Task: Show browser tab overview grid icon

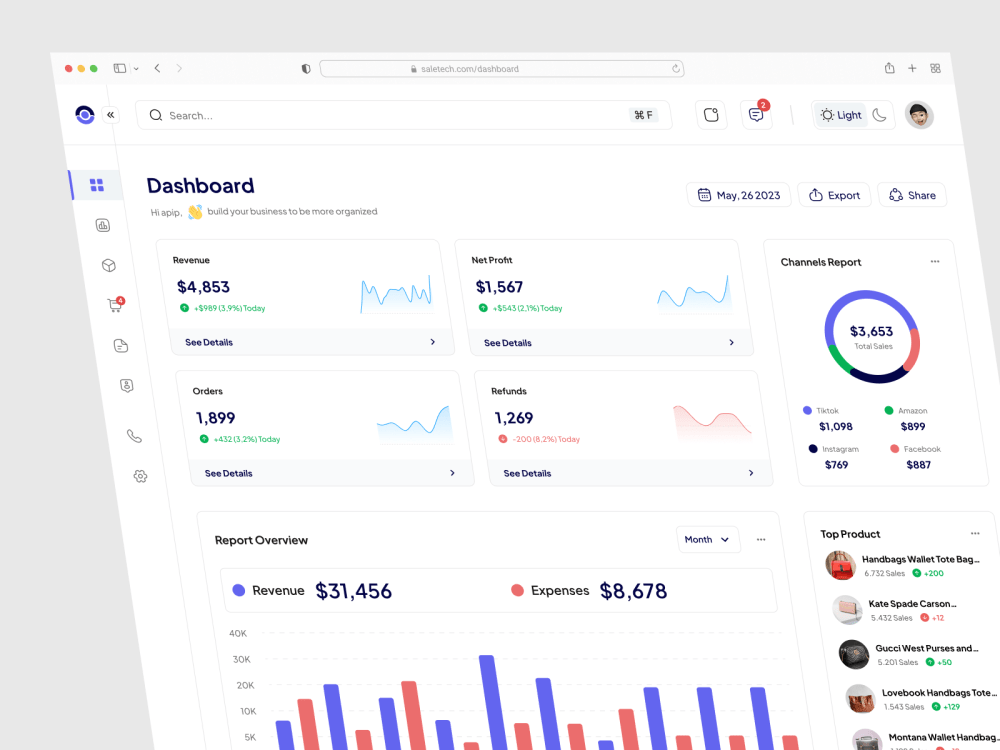Action: click(935, 68)
